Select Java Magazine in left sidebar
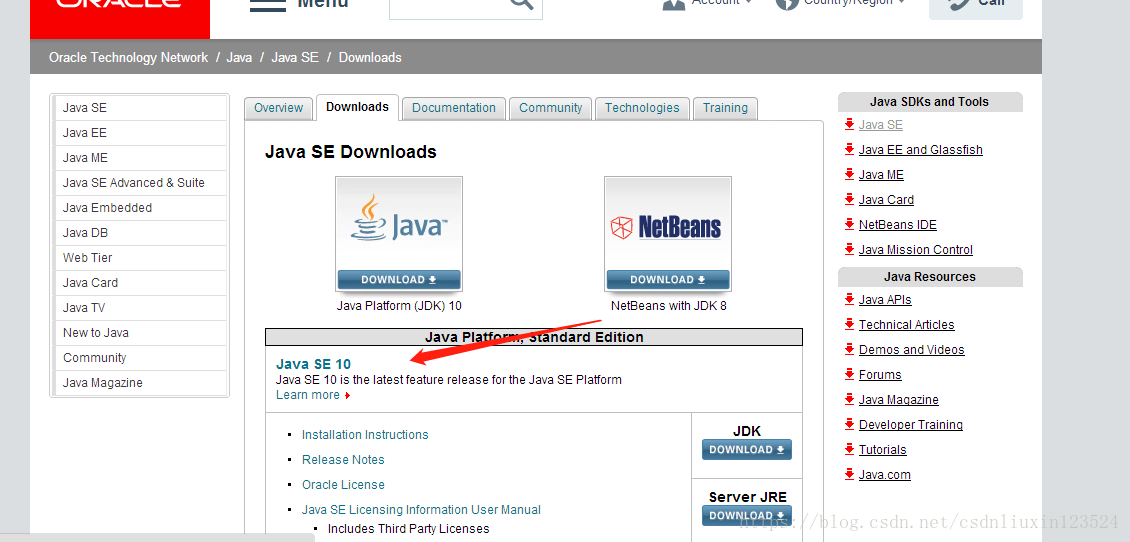Screen dimensions: 1130x542 [141, 383]
